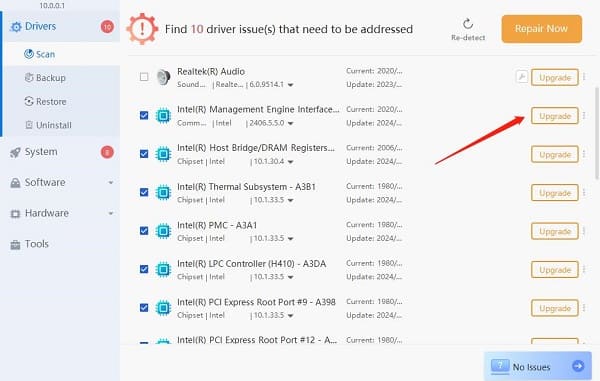
Task: Click the Drivers red count badge
Action: (107, 26)
